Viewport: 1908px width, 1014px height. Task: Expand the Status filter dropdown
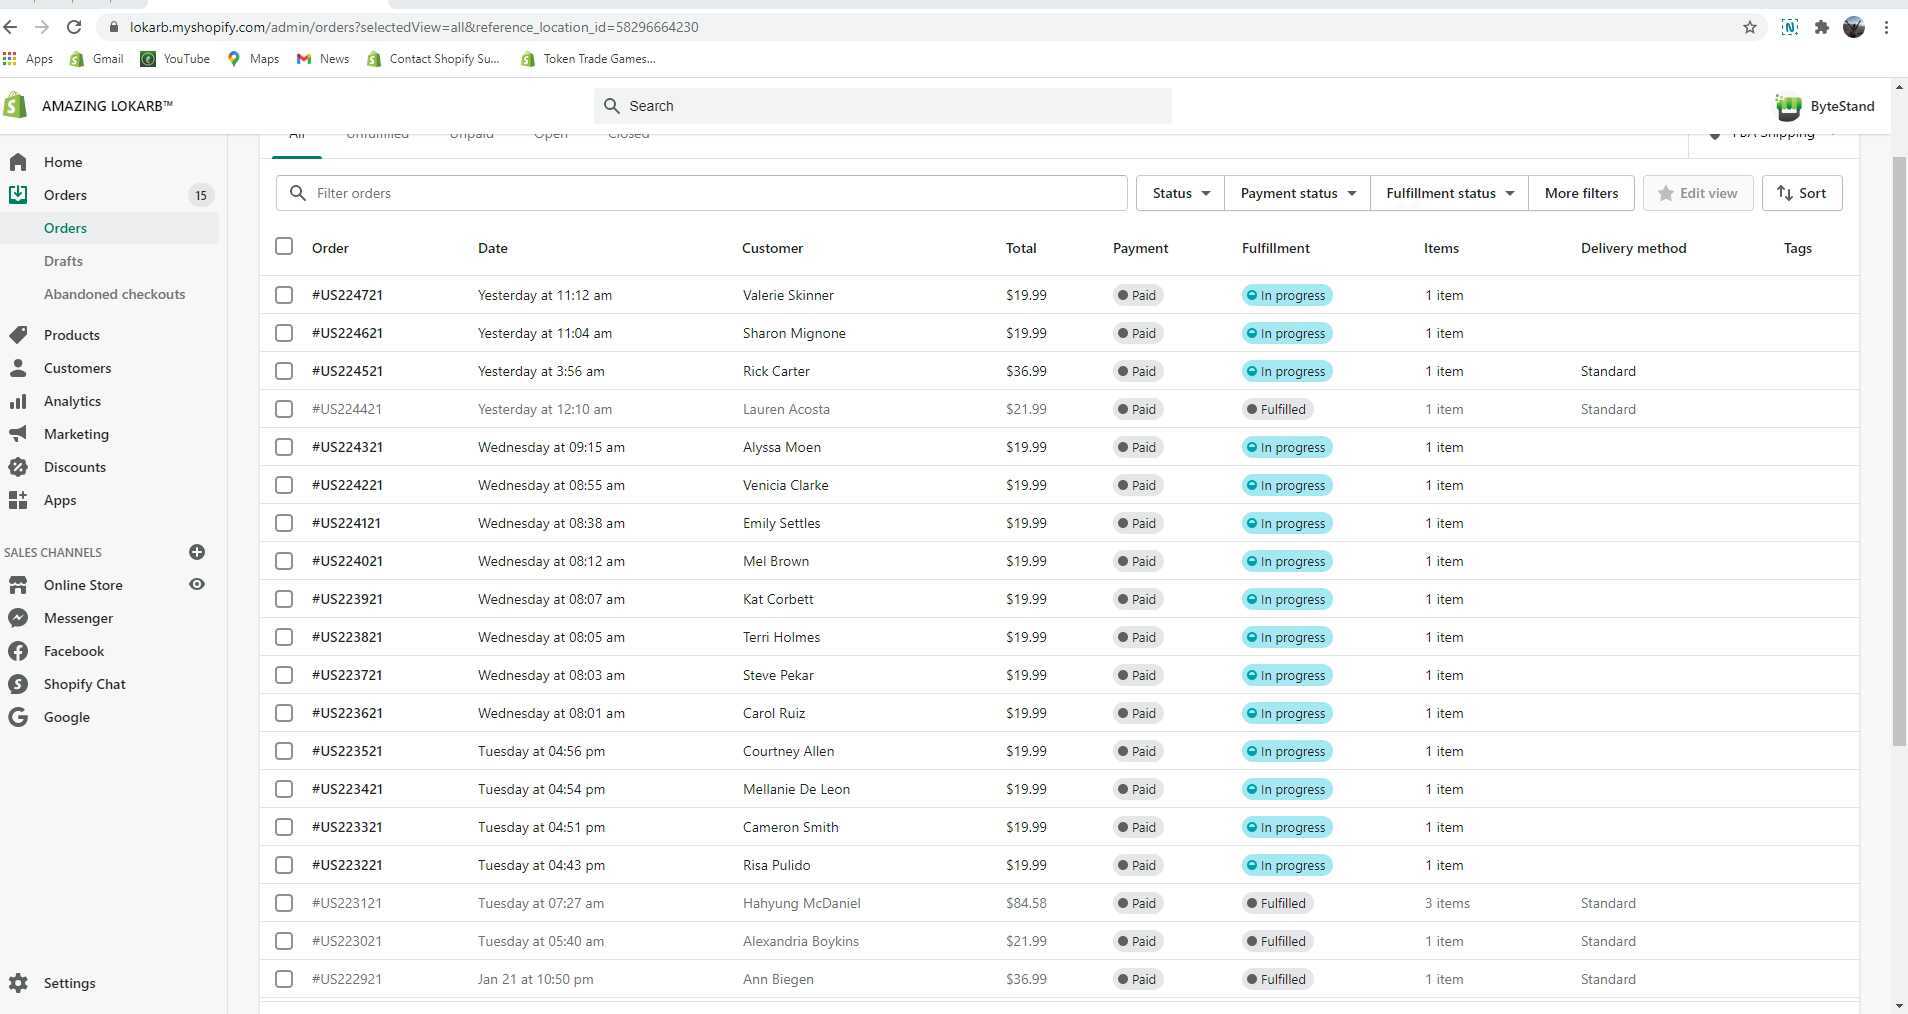click(1180, 193)
